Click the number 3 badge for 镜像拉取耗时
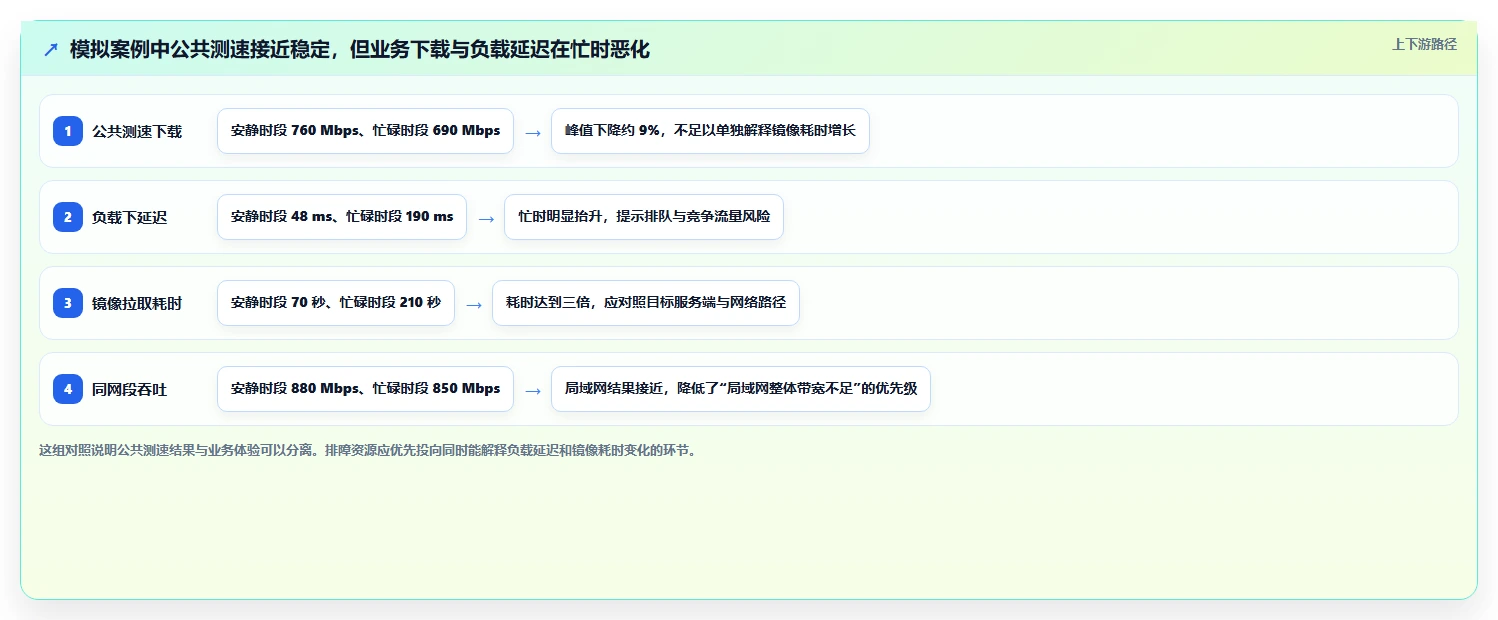The width and height of the screenshot is (1498, 620). 68,303
